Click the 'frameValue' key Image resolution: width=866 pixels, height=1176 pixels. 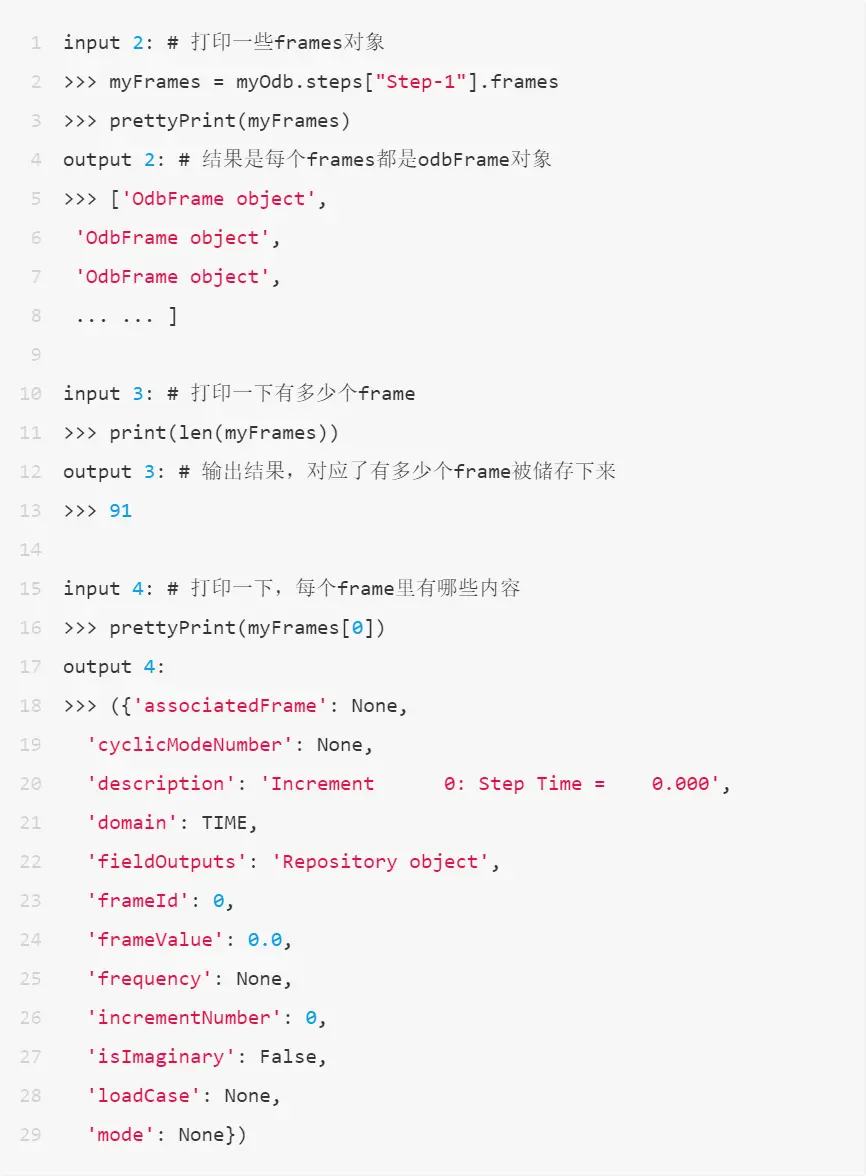(155, 940)
